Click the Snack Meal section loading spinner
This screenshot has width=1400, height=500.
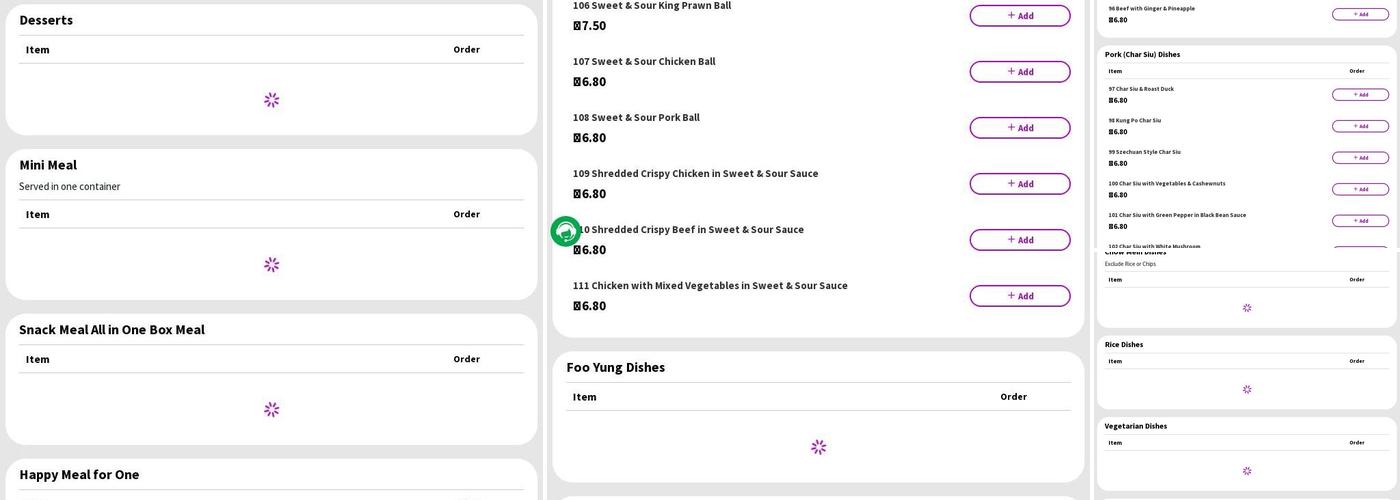click(x=271, y=410)
